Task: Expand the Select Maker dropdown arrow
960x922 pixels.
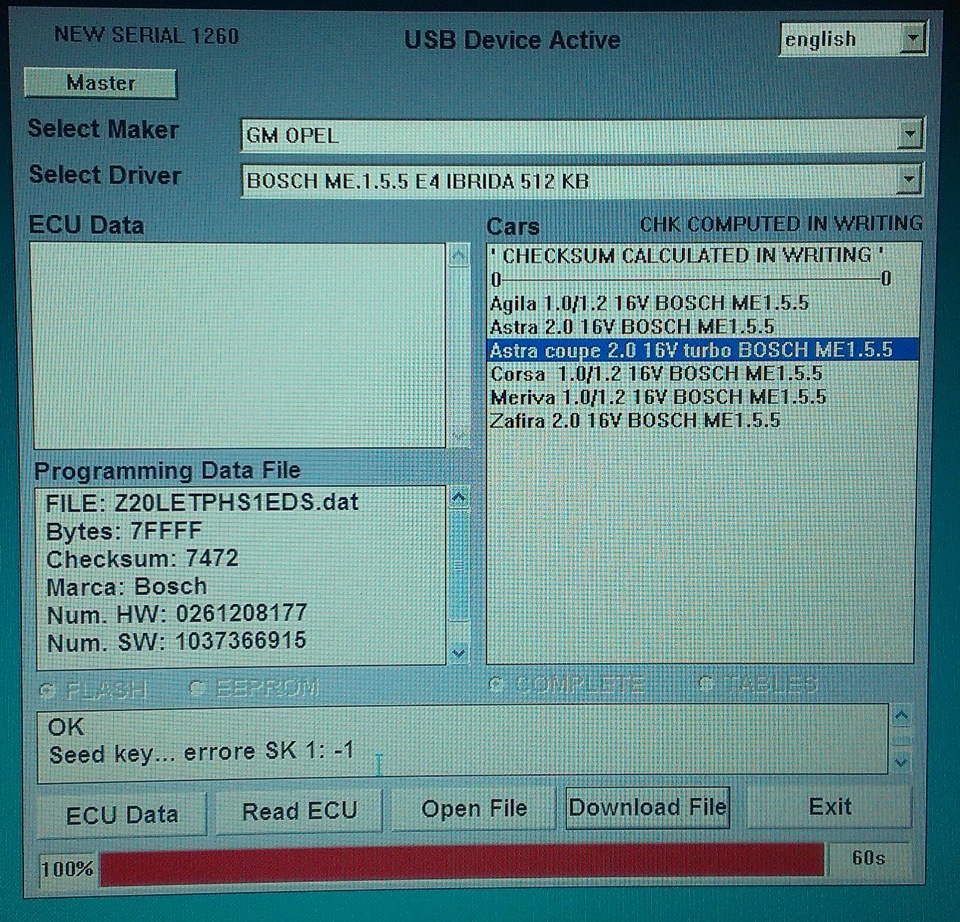Action: point(909,134)
